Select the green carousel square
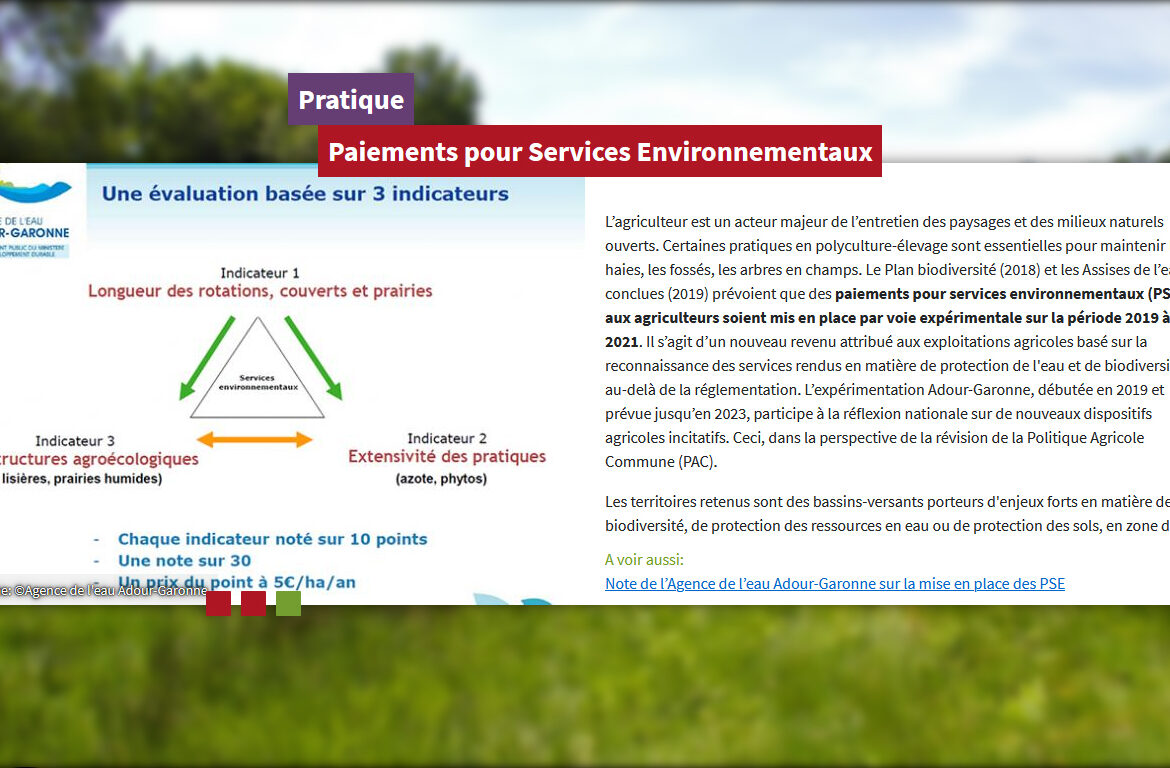The width and height of the screenshot is (1170, 768). click(289, 603)
